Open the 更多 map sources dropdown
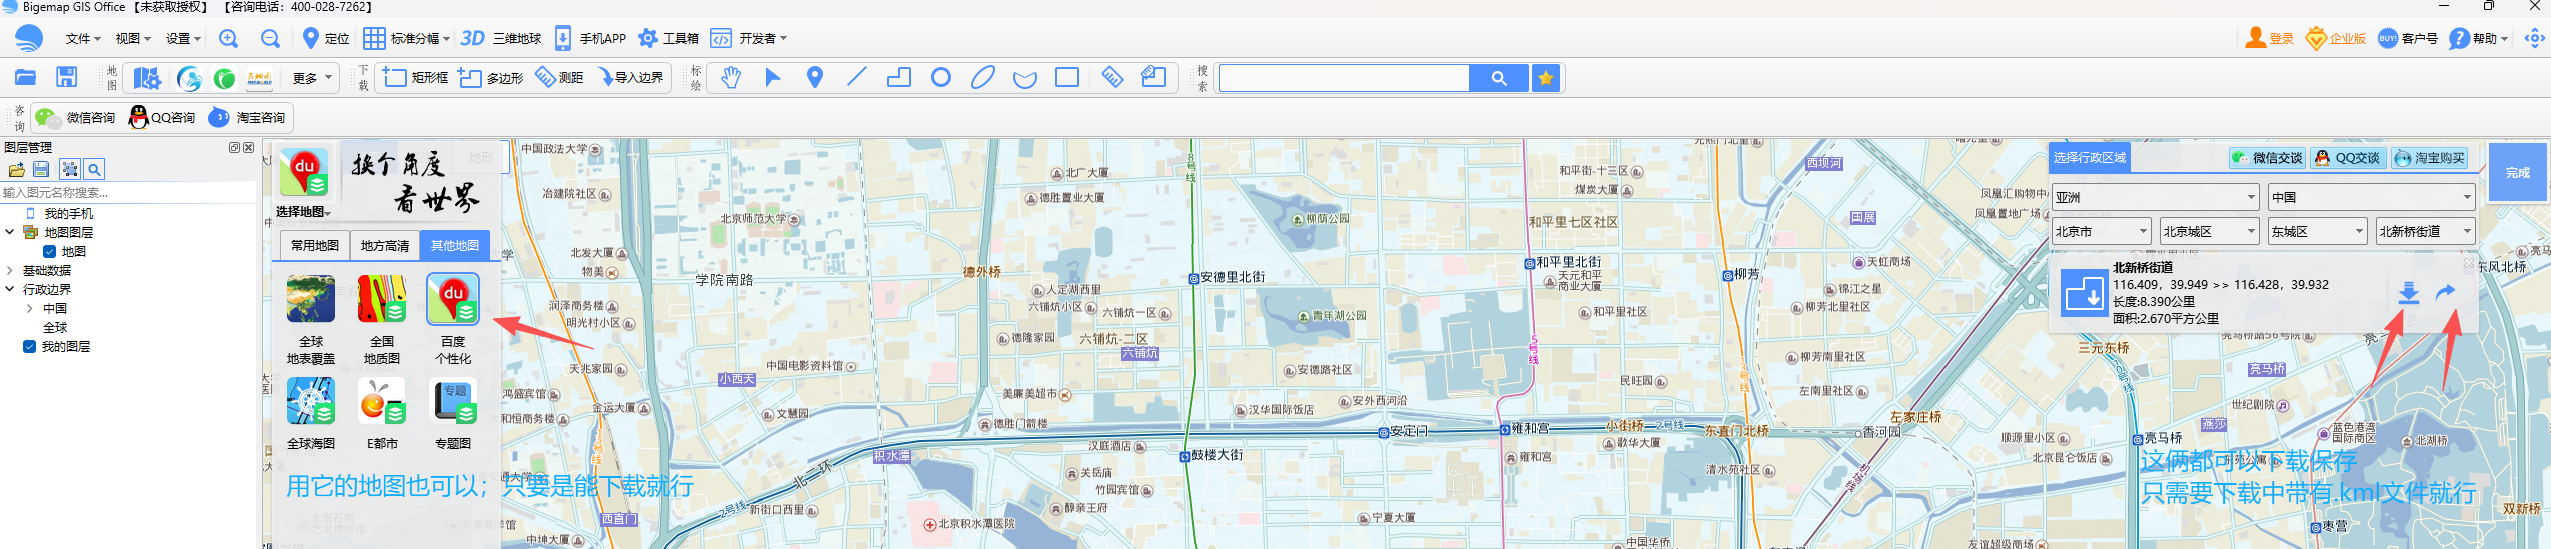The image size is (2551, 549). [x=313, y=77]
